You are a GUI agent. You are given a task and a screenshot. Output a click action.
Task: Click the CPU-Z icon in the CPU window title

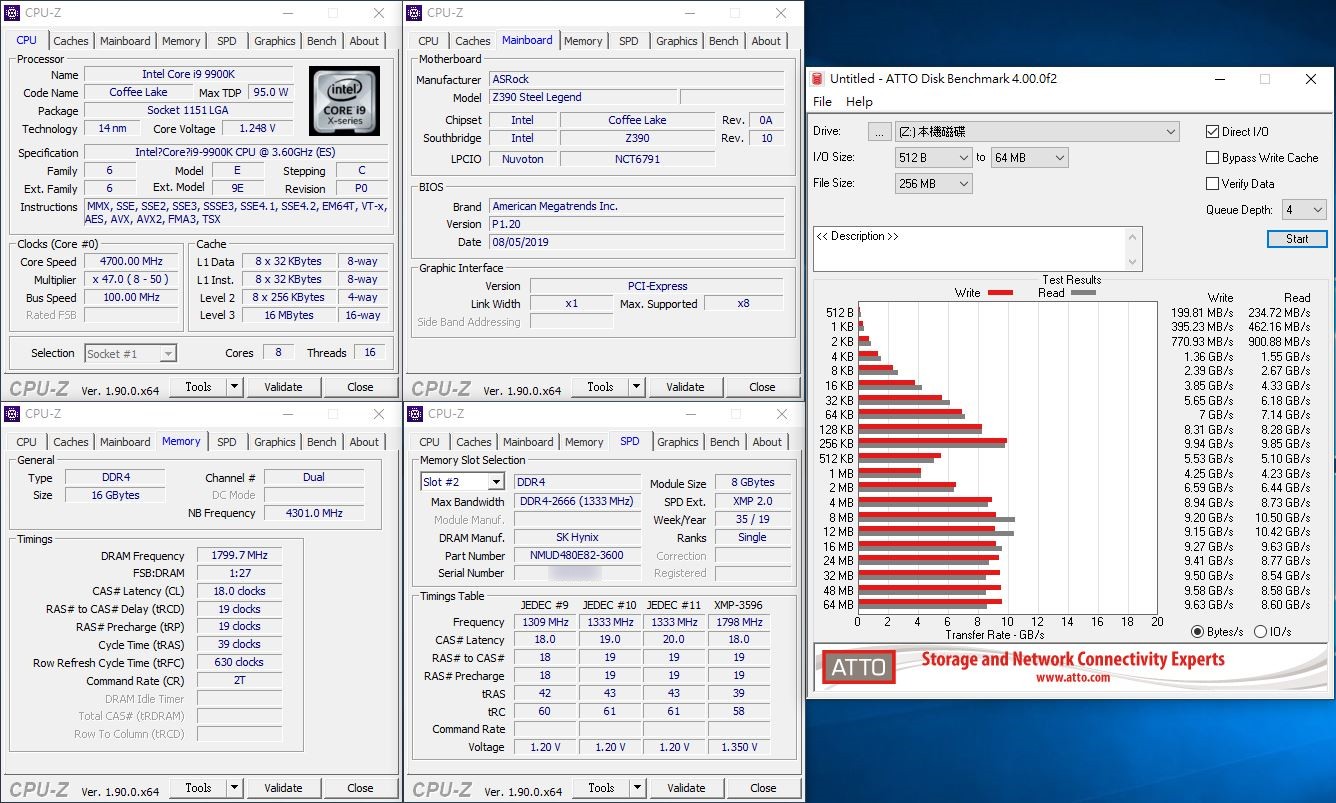point(13,13)
